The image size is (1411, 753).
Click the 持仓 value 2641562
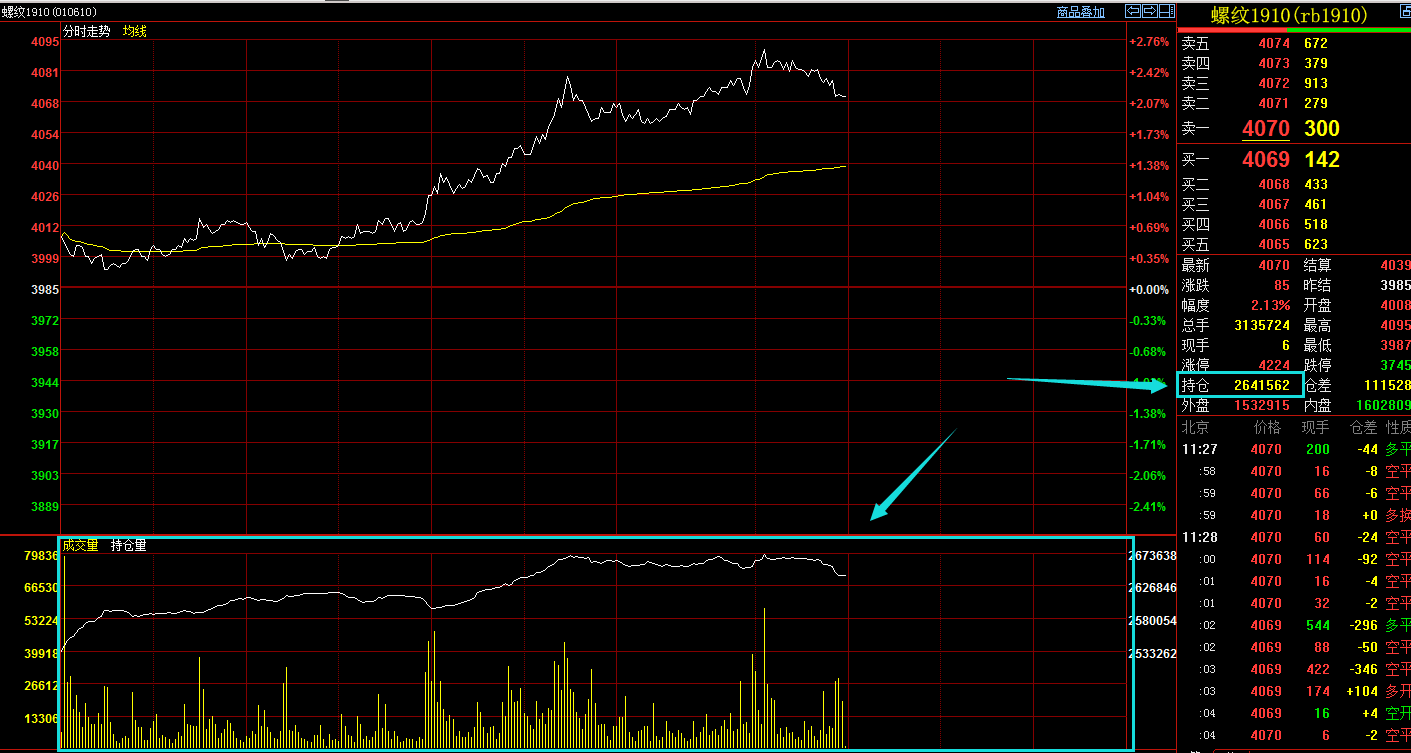pos(1262,385)
